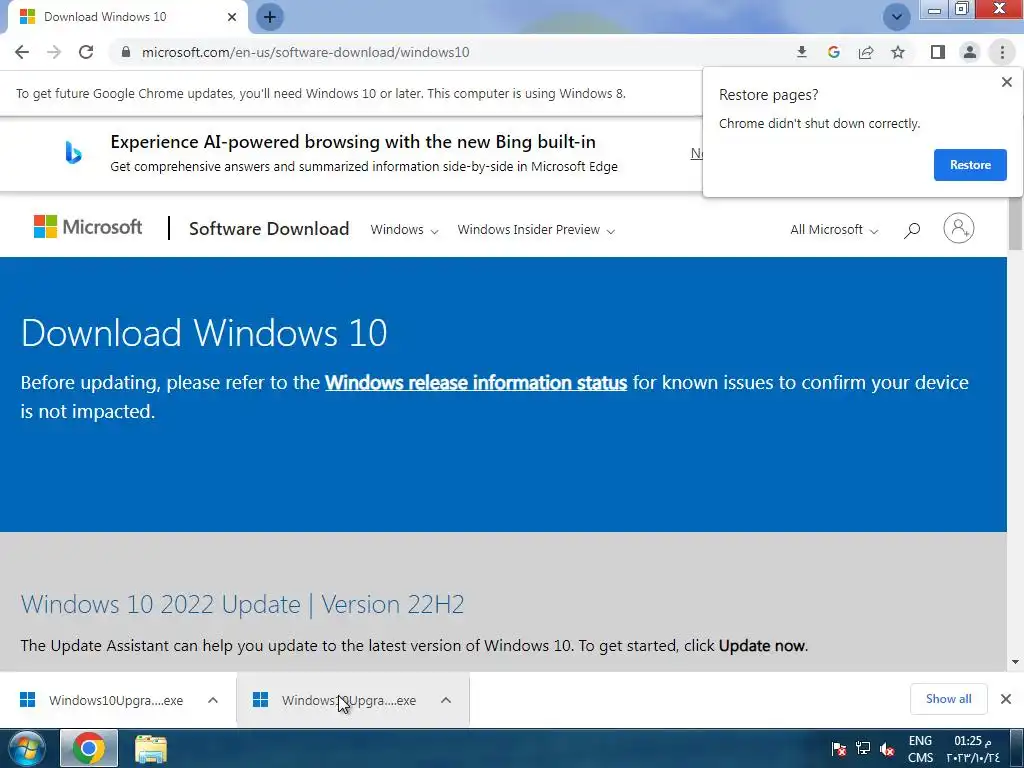Reload the page with the refresh icon
The width and height of the screenshot is (1024, 768).
(x=86, y=52)
